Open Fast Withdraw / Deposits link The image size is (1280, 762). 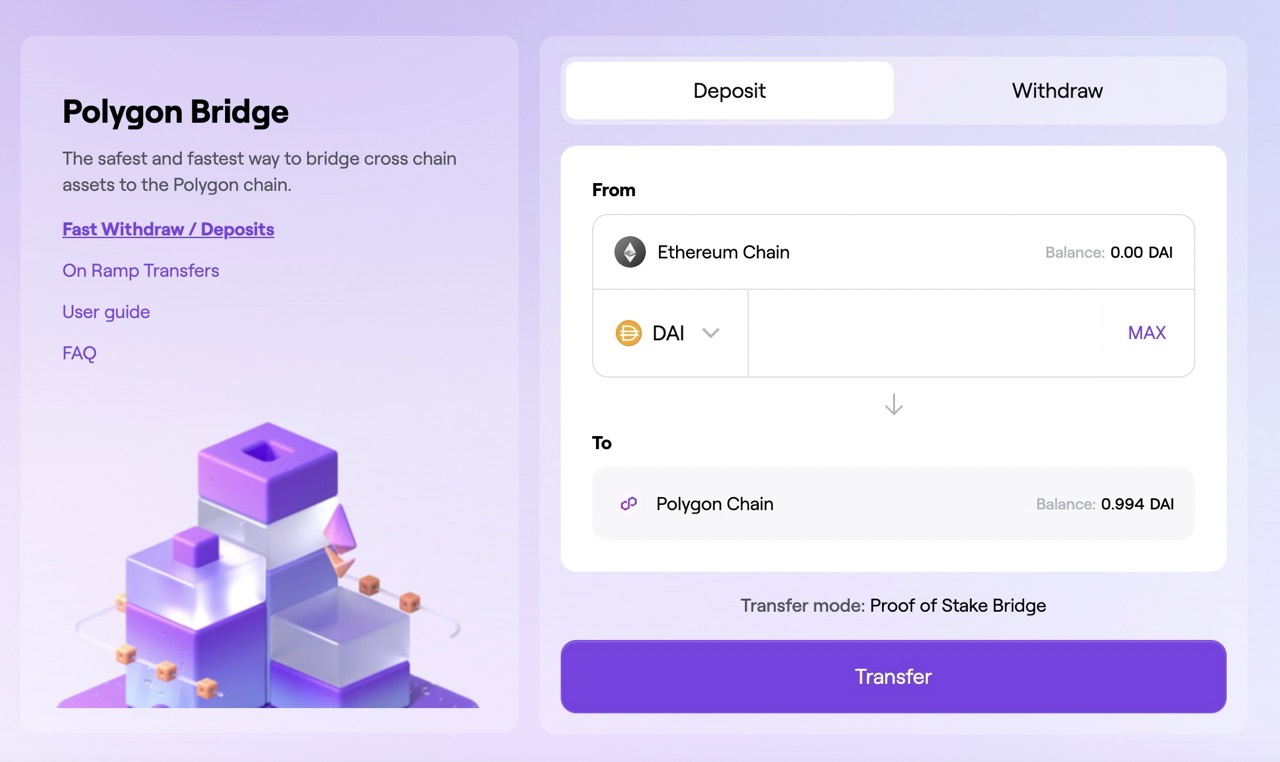tap(168, 229)
